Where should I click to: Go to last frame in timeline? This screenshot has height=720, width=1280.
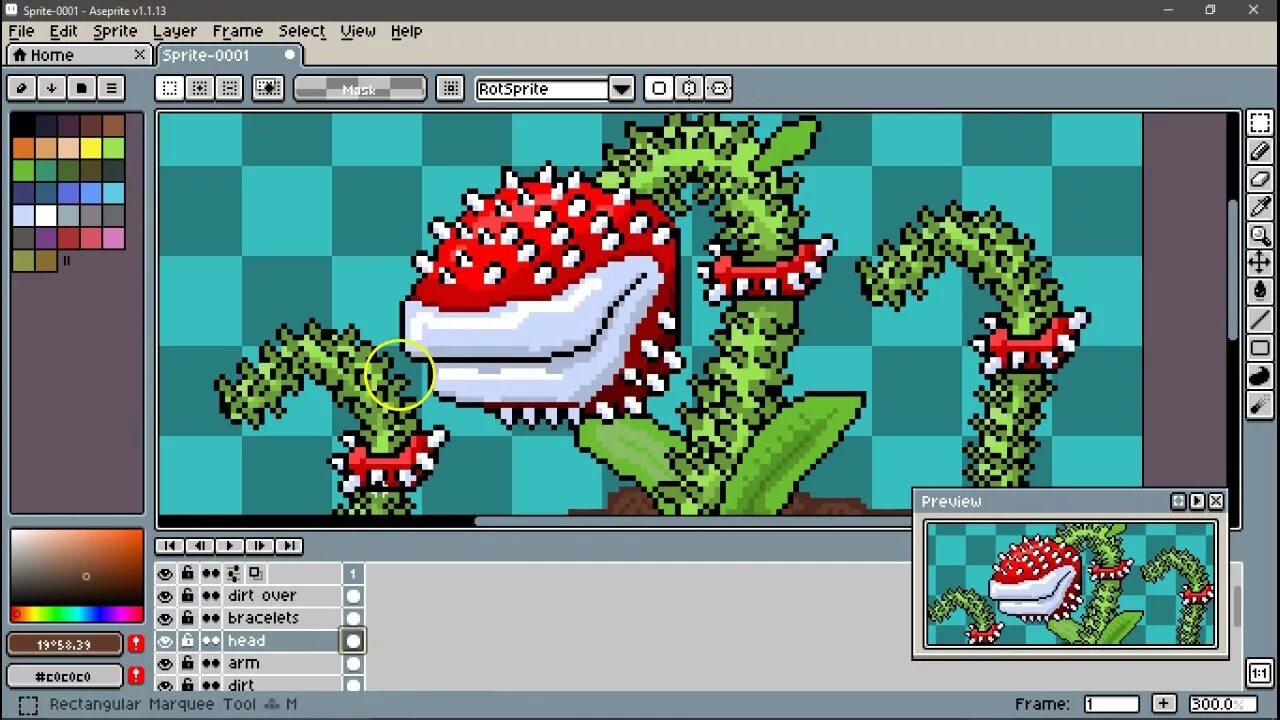(289, 545)
